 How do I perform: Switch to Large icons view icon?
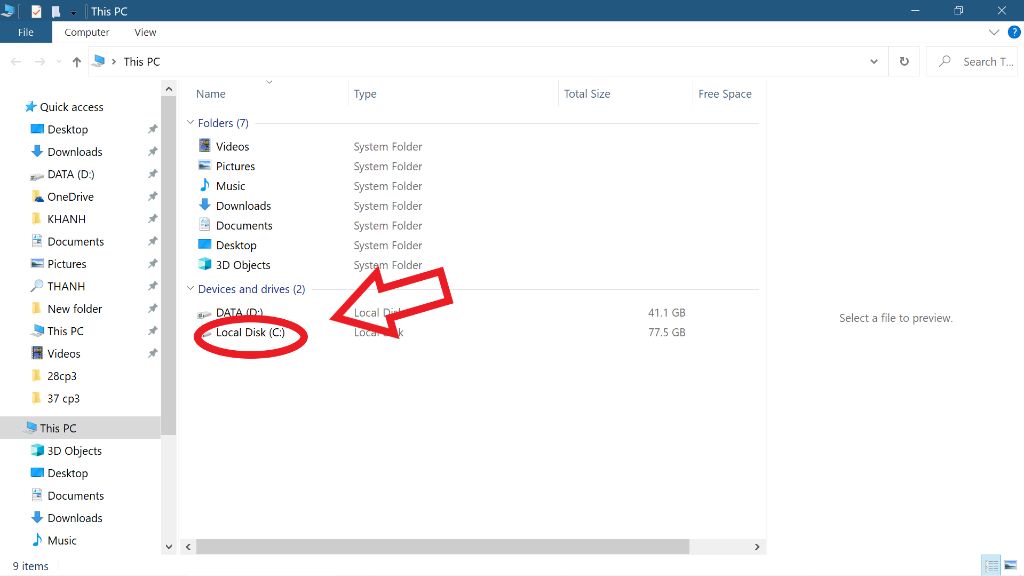(x=1011, y=565)
